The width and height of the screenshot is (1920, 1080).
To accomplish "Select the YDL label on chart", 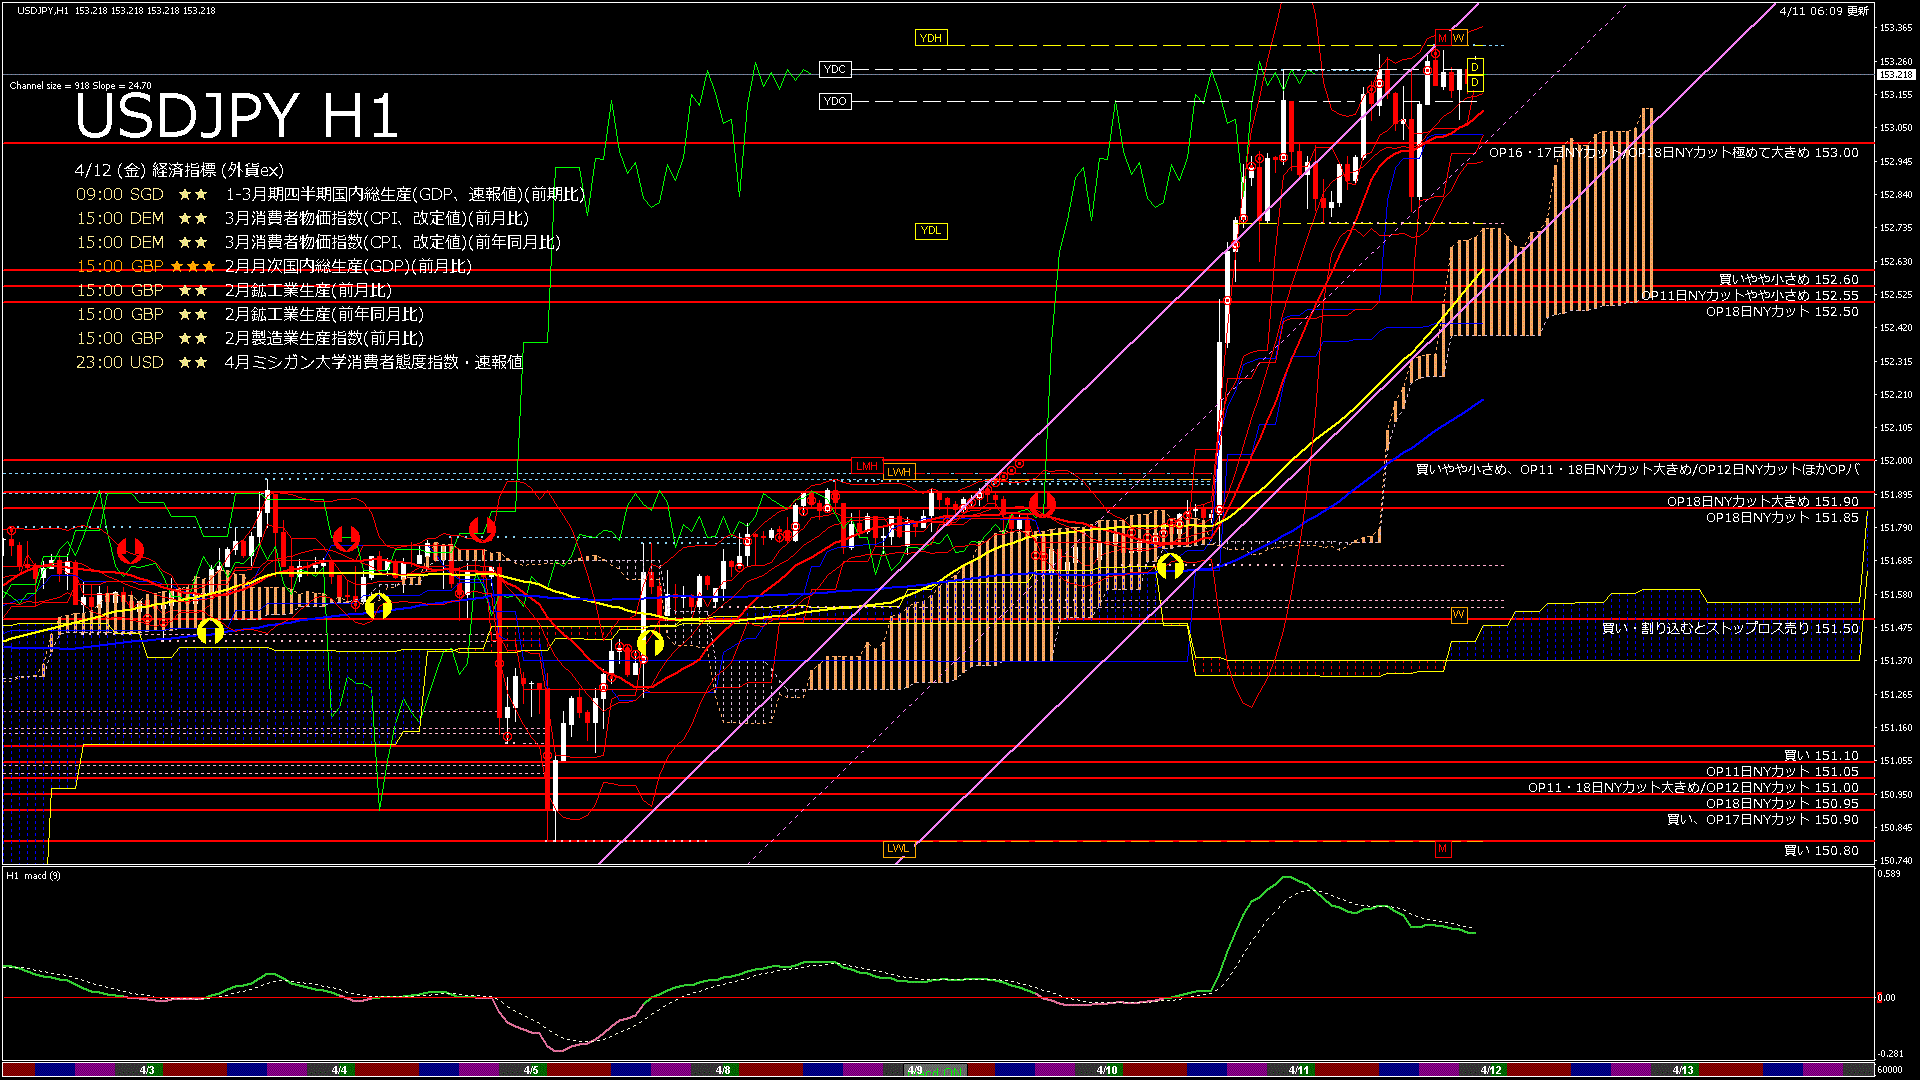I will coord(930,231).
